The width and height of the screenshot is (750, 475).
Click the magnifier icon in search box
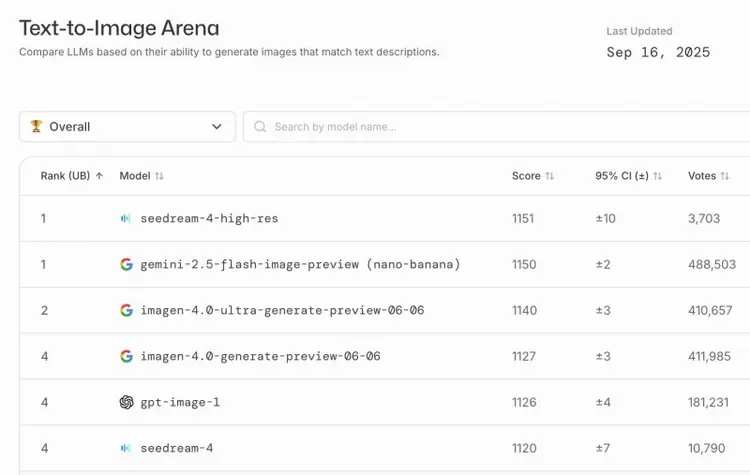coord(261,127)
